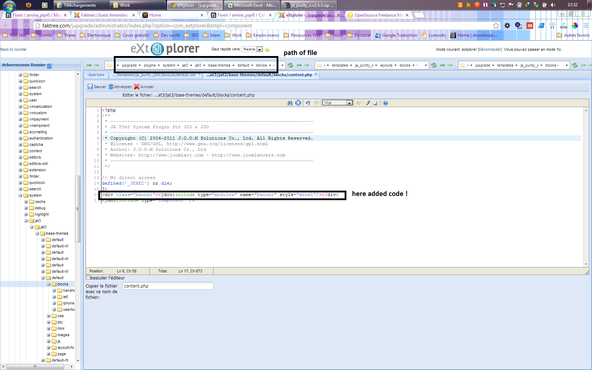Click the Chrome address bar URL
Screen dimensions: 592x370
pyautogui.click(x=147, y=26)
